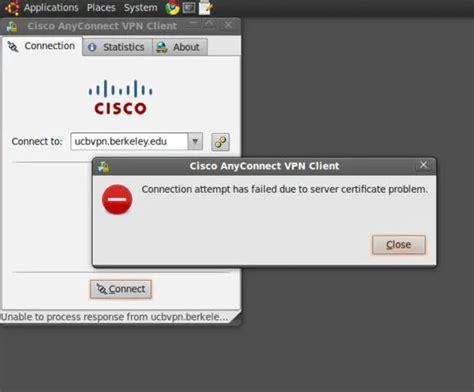This screenshot has height=392, width=474.
Task: Dismiss the error dialog via its X
Action: point(423,165)
